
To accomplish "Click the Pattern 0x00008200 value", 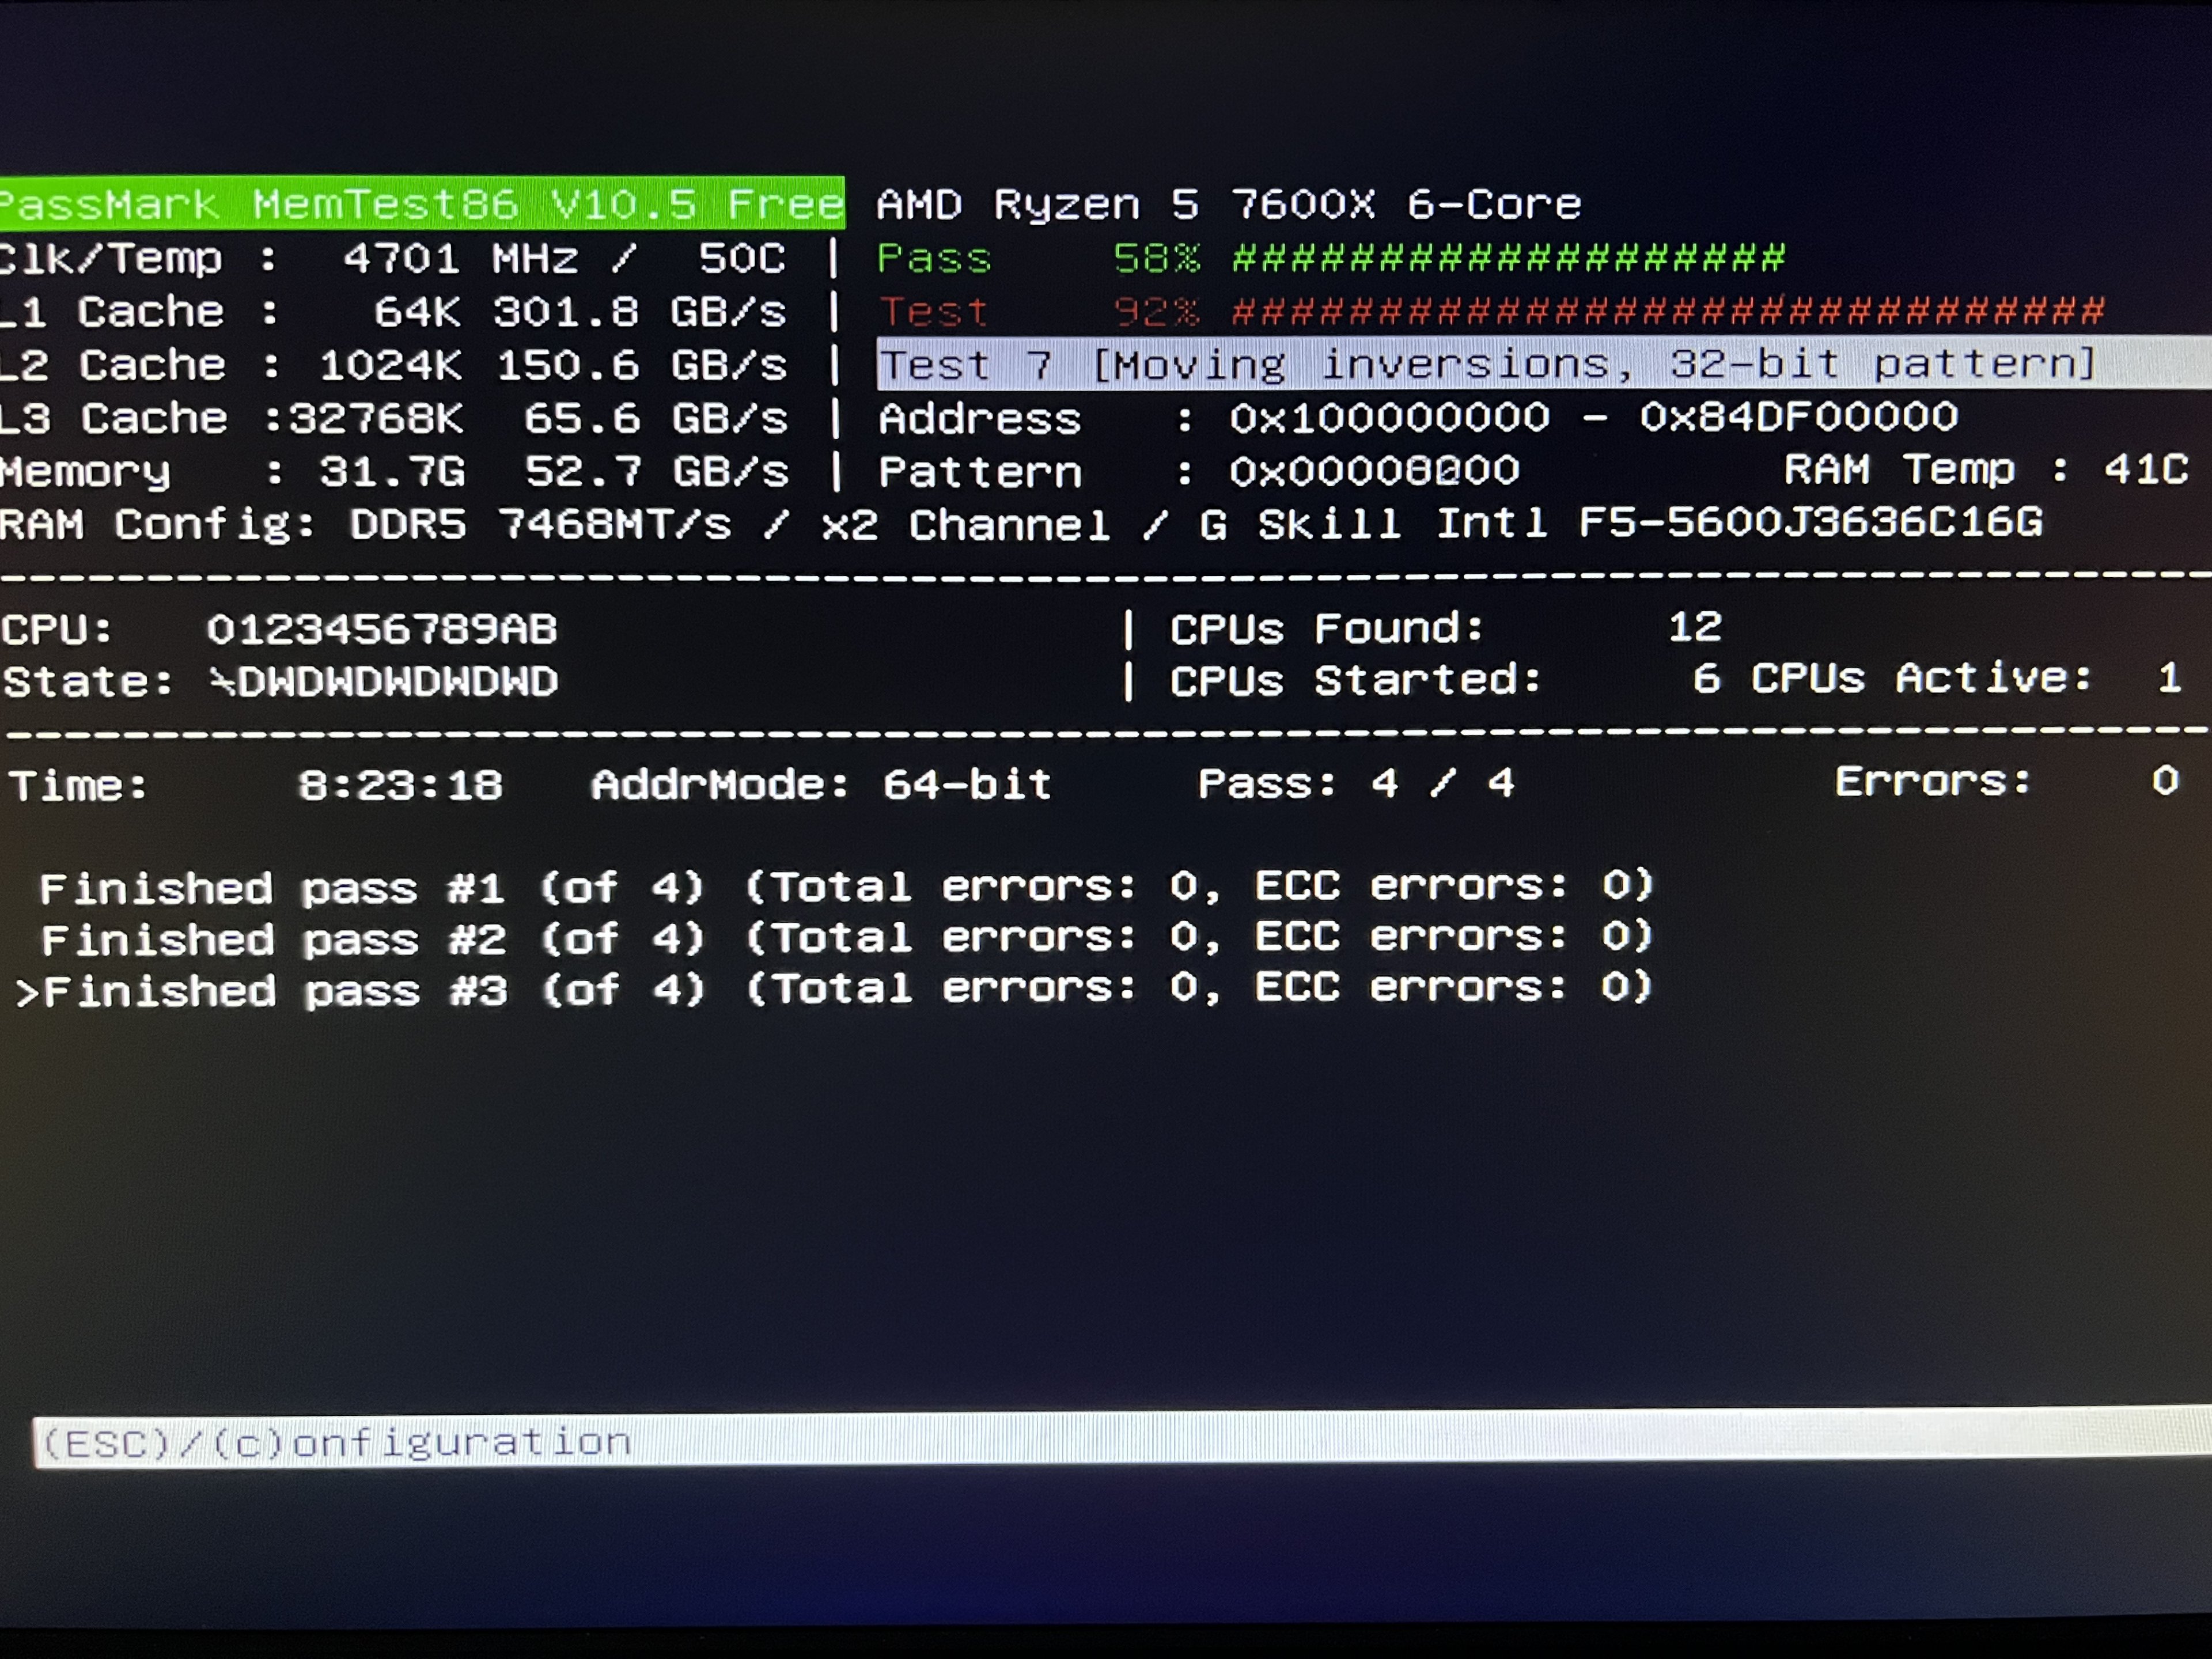I will pos(1374,470).
